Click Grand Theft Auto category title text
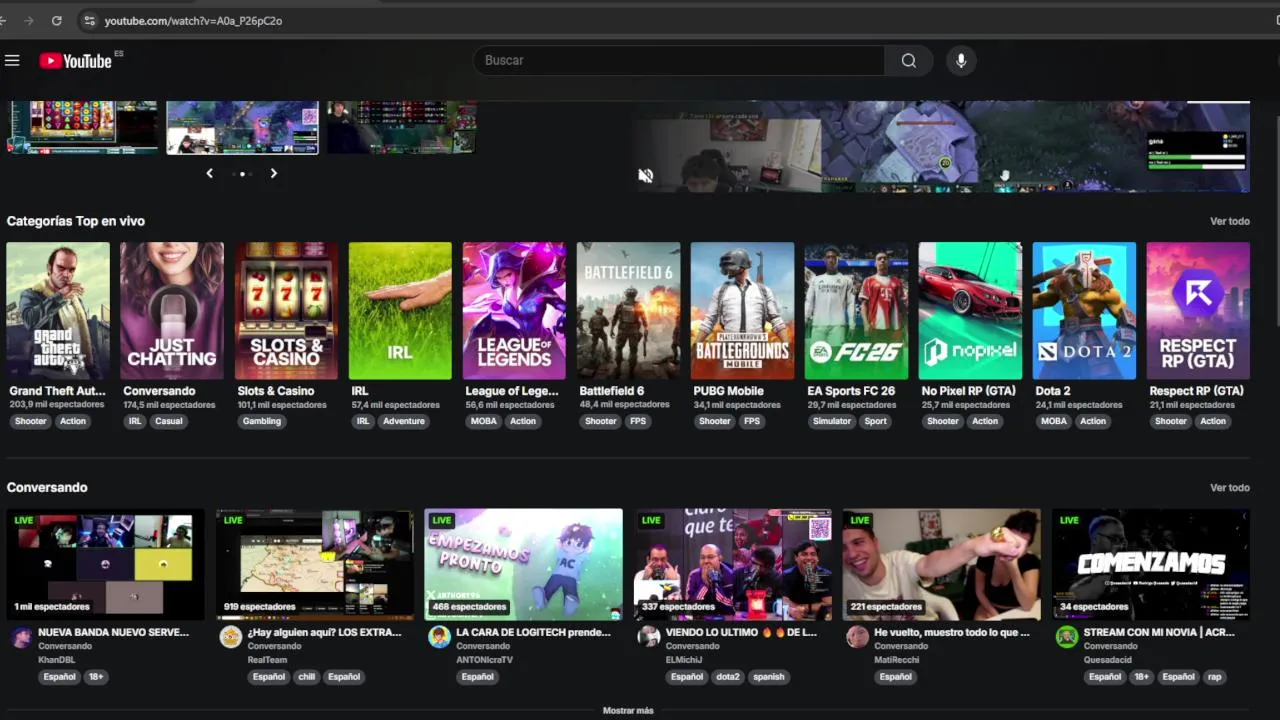 coord(57,391)
